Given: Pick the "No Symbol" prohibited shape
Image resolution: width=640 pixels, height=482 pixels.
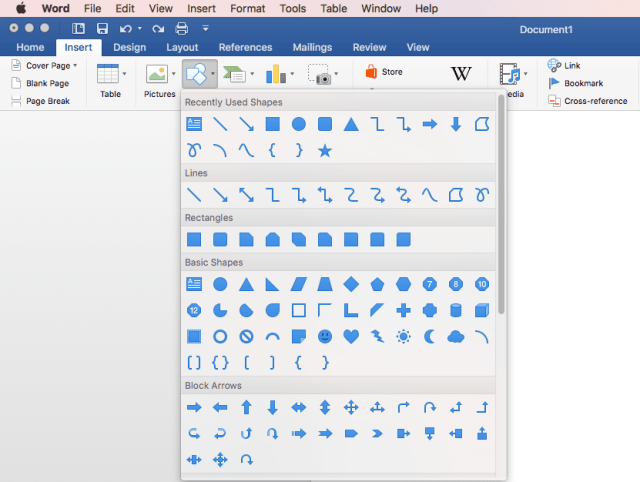Looking at the screenshot, I should tap(246, 336).
